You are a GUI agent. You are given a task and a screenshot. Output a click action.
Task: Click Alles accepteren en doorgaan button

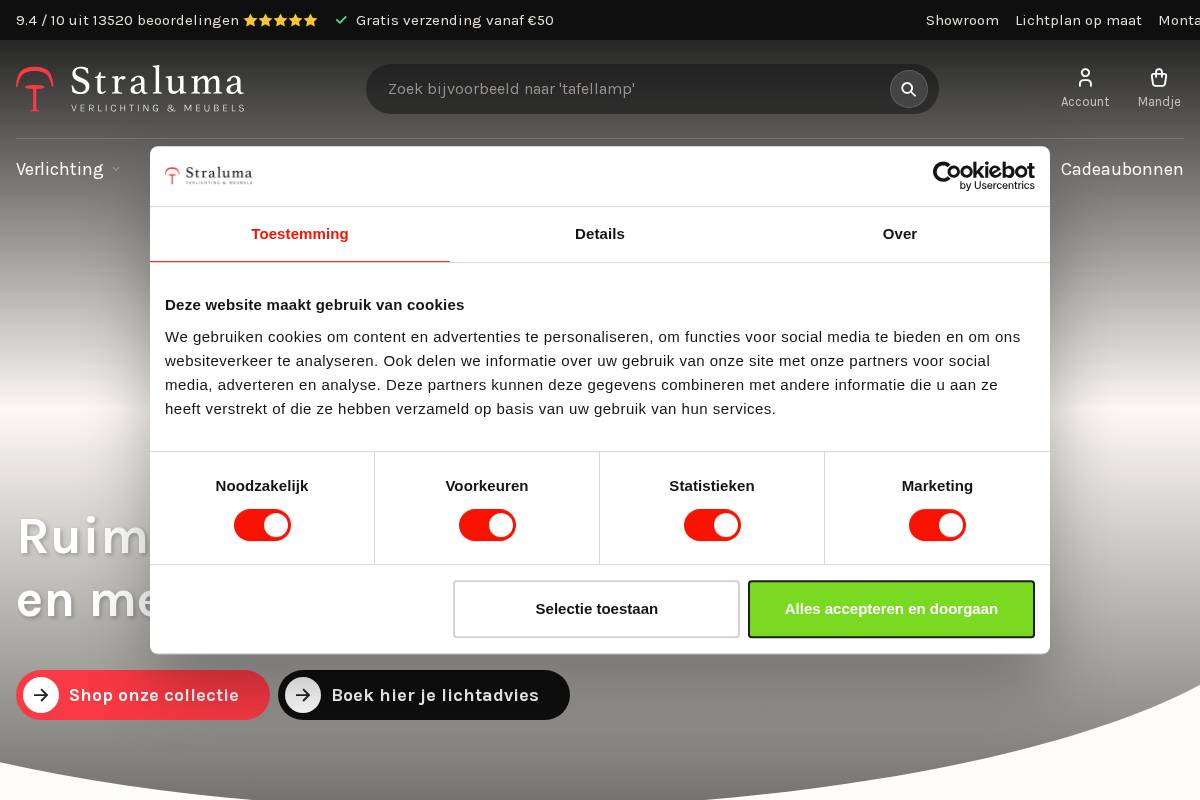(x=891, y=609)
